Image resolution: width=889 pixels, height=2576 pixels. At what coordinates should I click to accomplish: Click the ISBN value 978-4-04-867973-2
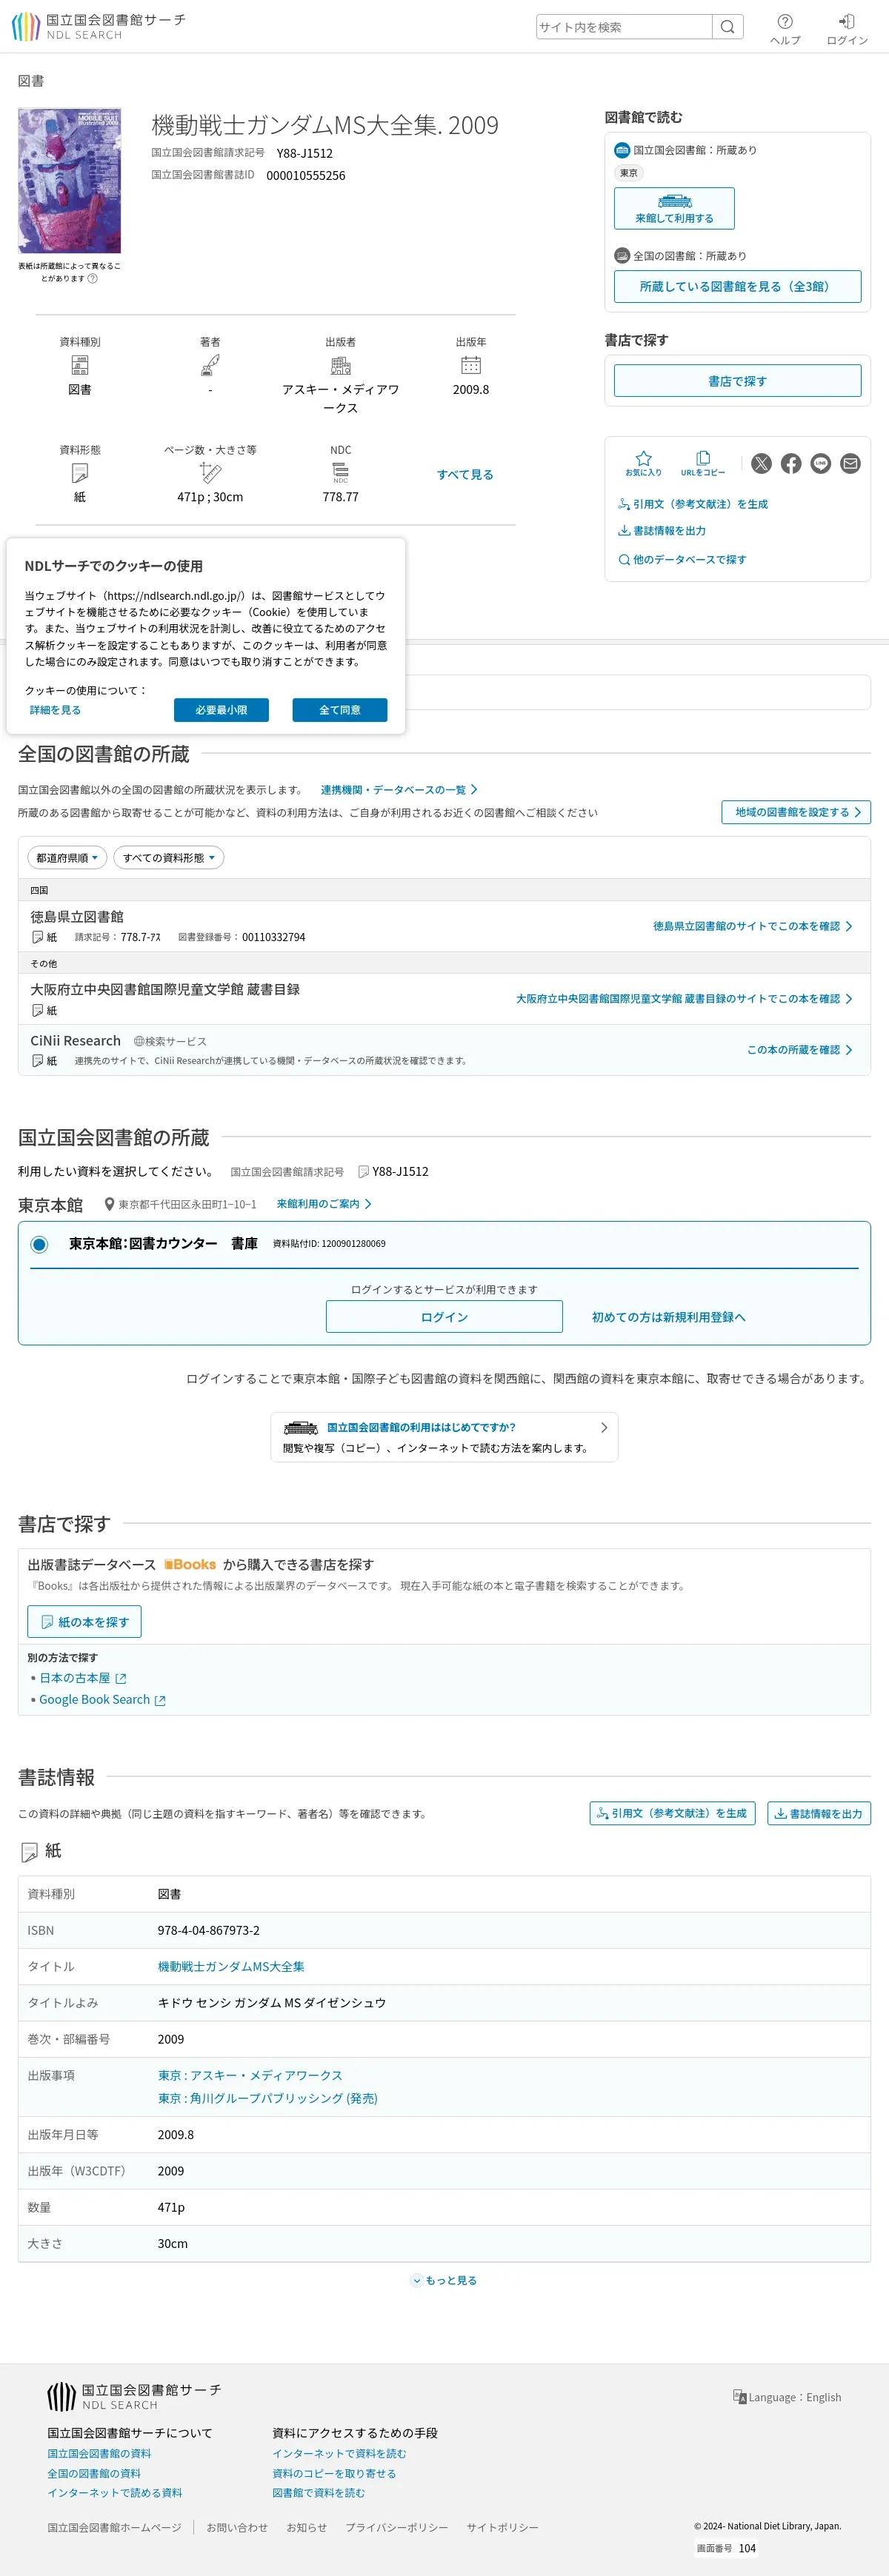pyautogui.click(x=209, y=1930)
